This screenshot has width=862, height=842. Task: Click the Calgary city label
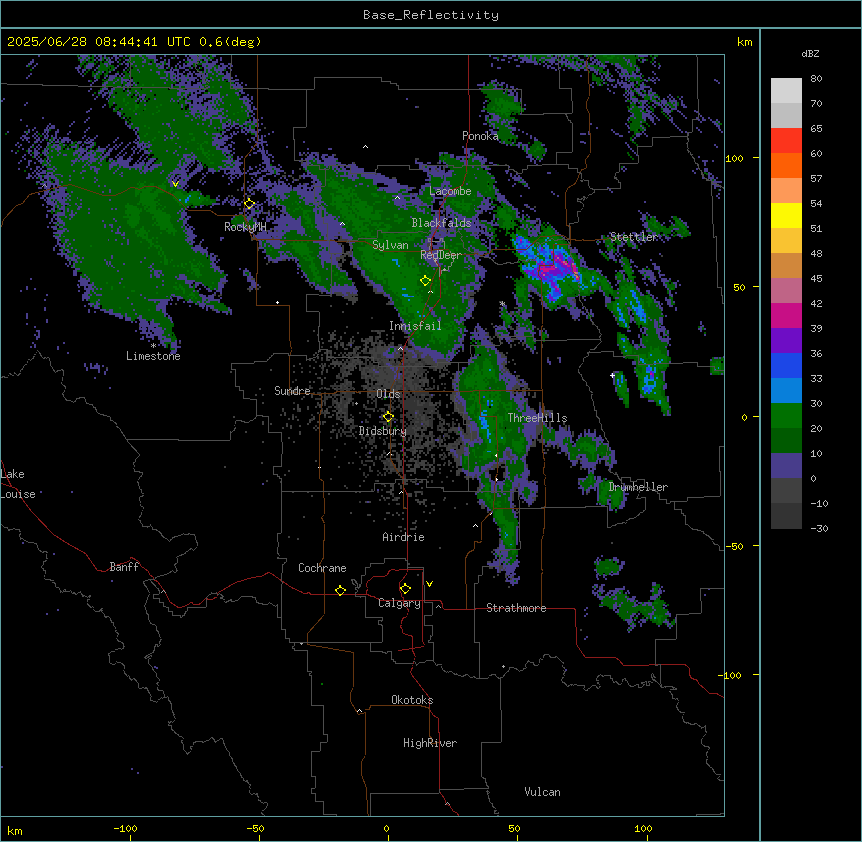coord(399,603)
